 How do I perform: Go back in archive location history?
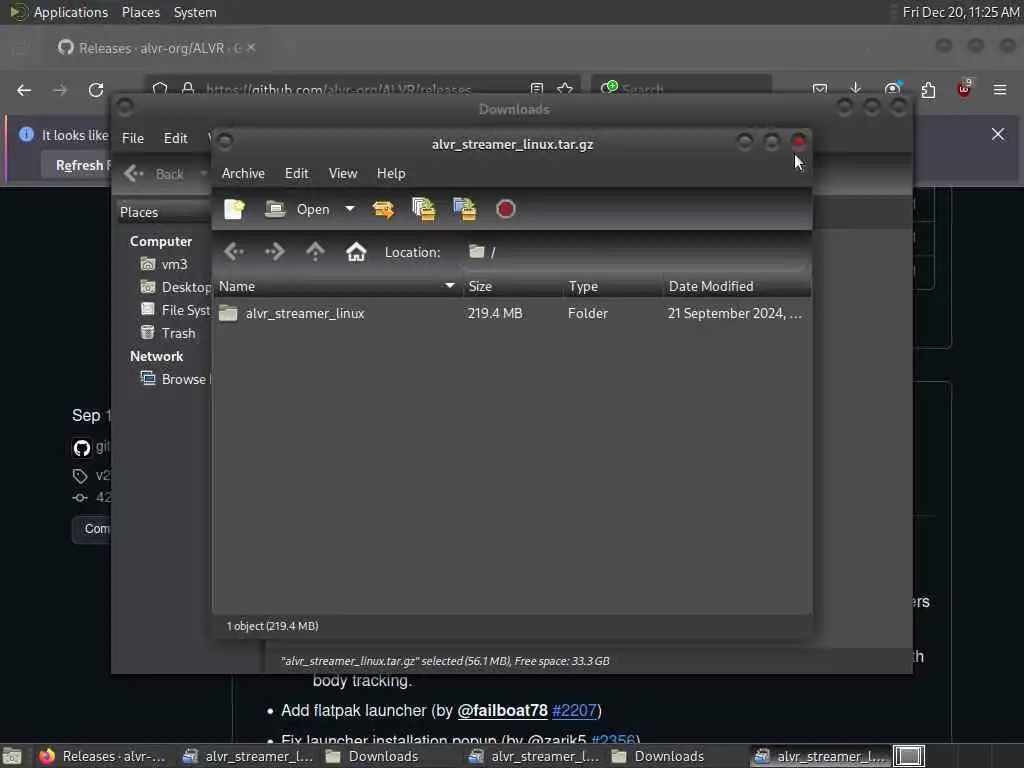(x=234, y=251)
